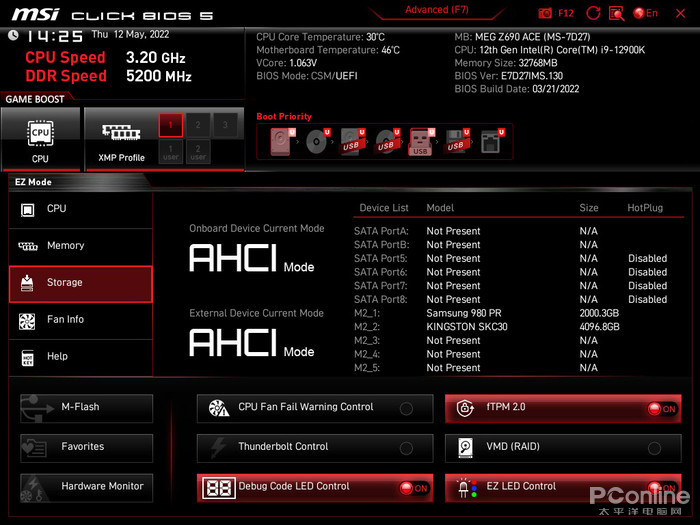Screen dimensions: 700x525
Task: Change language using the En globe icon
Action: pyautogui.click(x=646, y=13)
